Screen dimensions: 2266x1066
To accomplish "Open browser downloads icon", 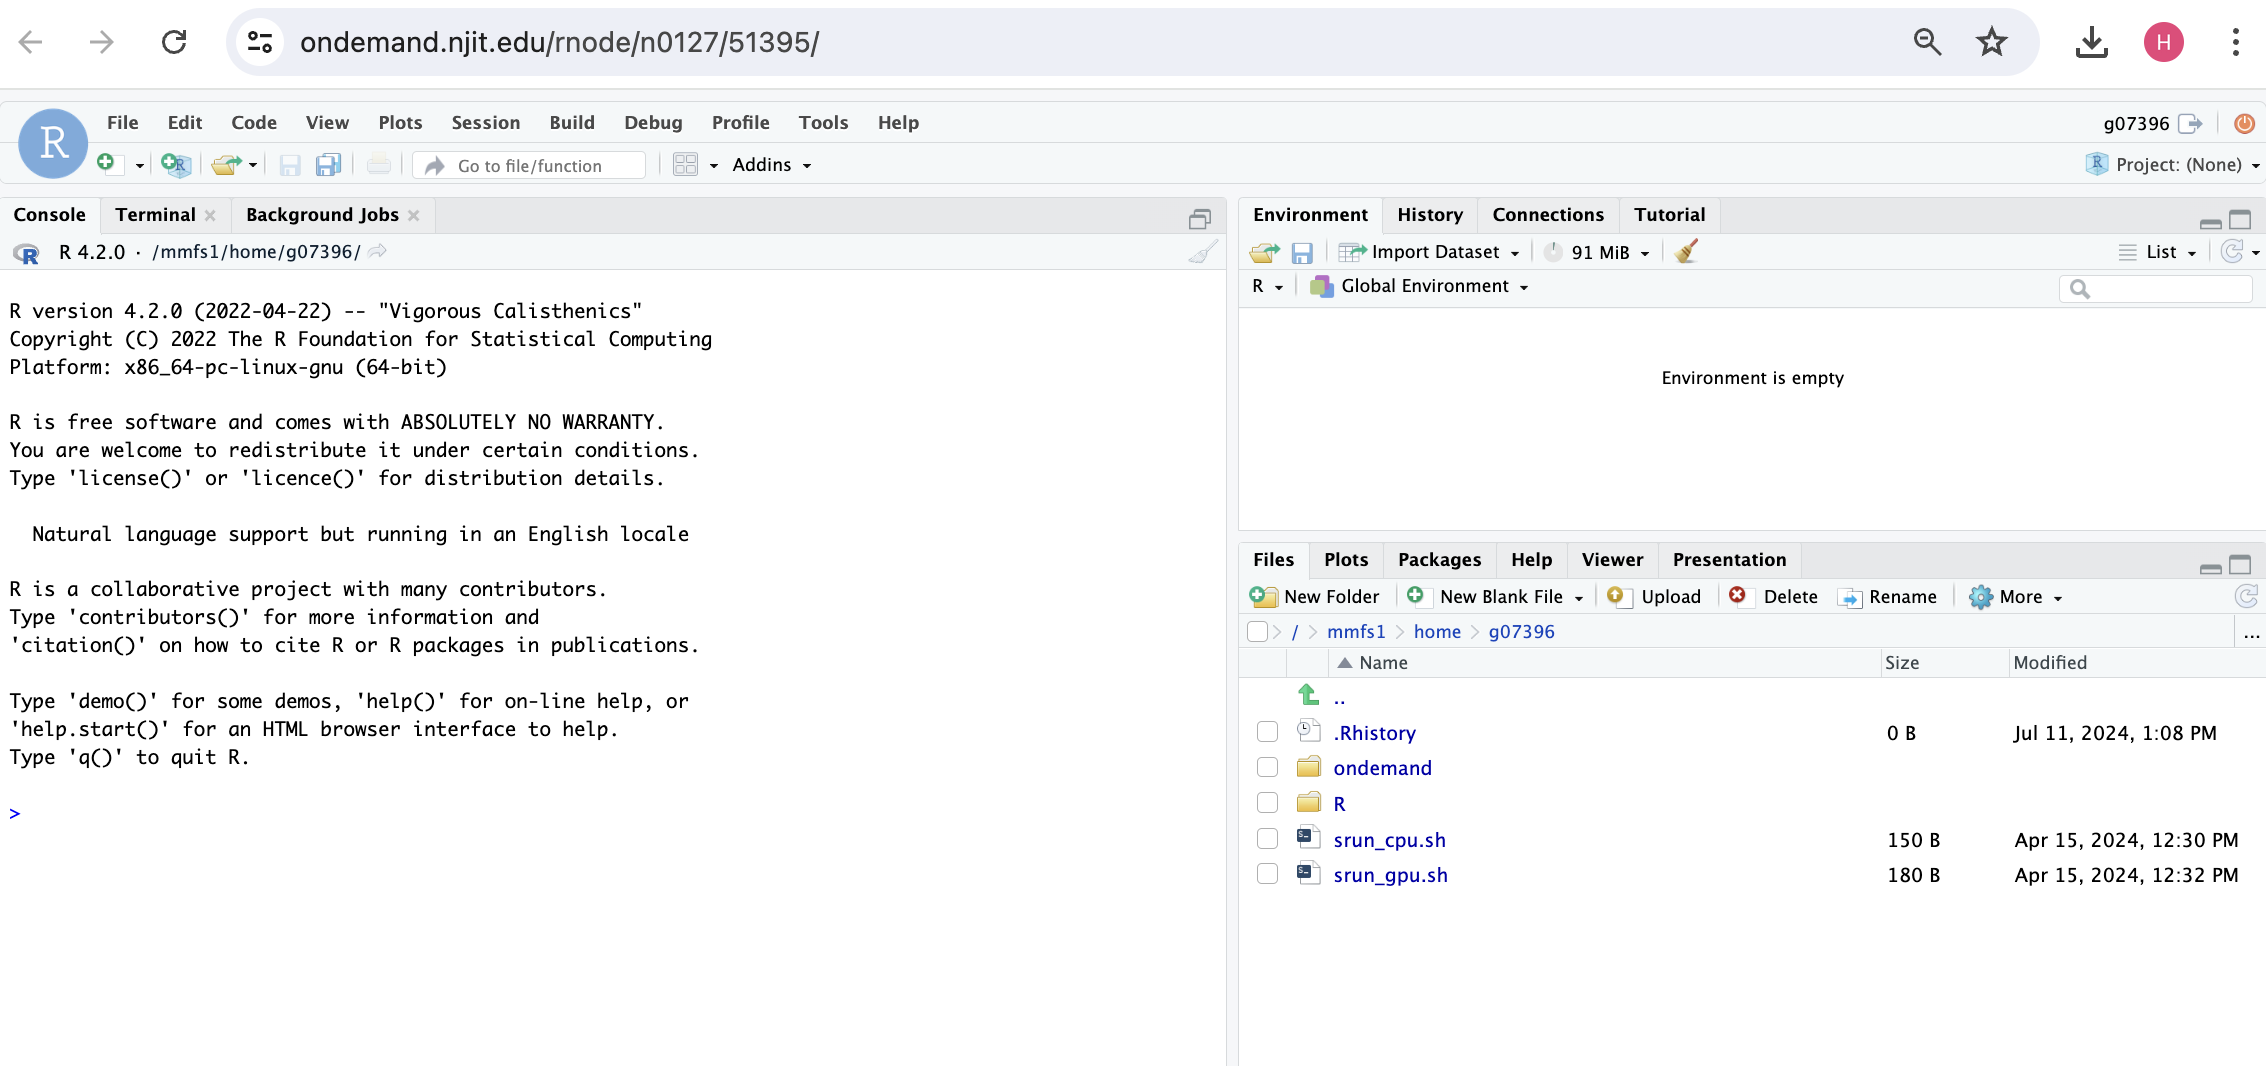I will coord(2092,42).
